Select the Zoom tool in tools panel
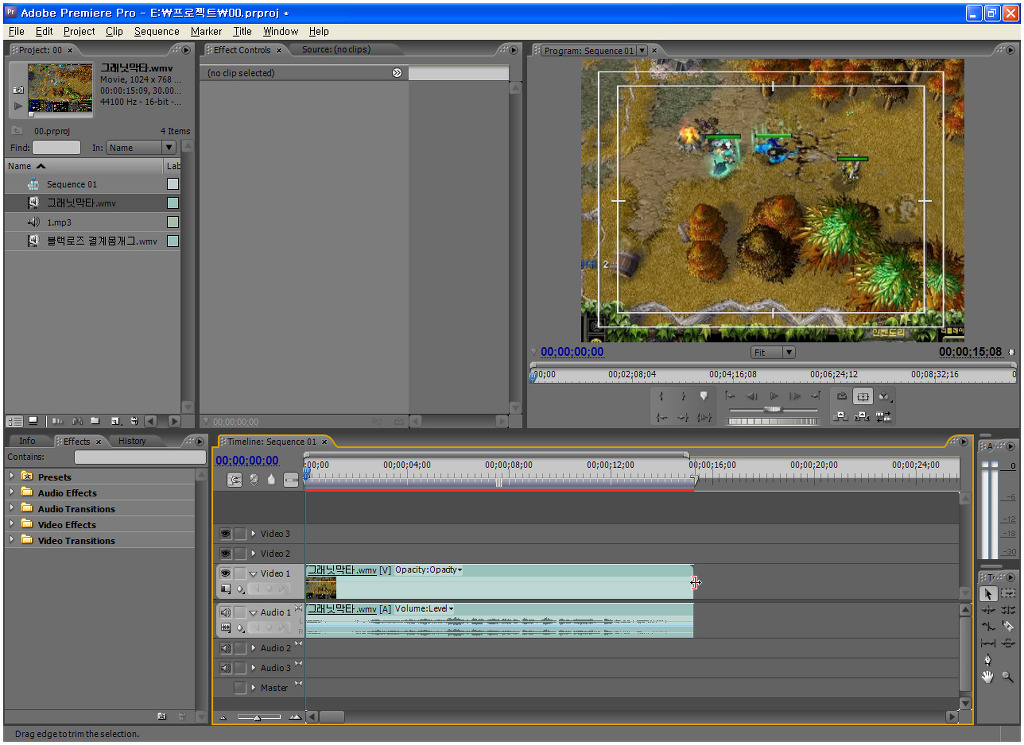Screen dimensions: 1024x745 1008,677
